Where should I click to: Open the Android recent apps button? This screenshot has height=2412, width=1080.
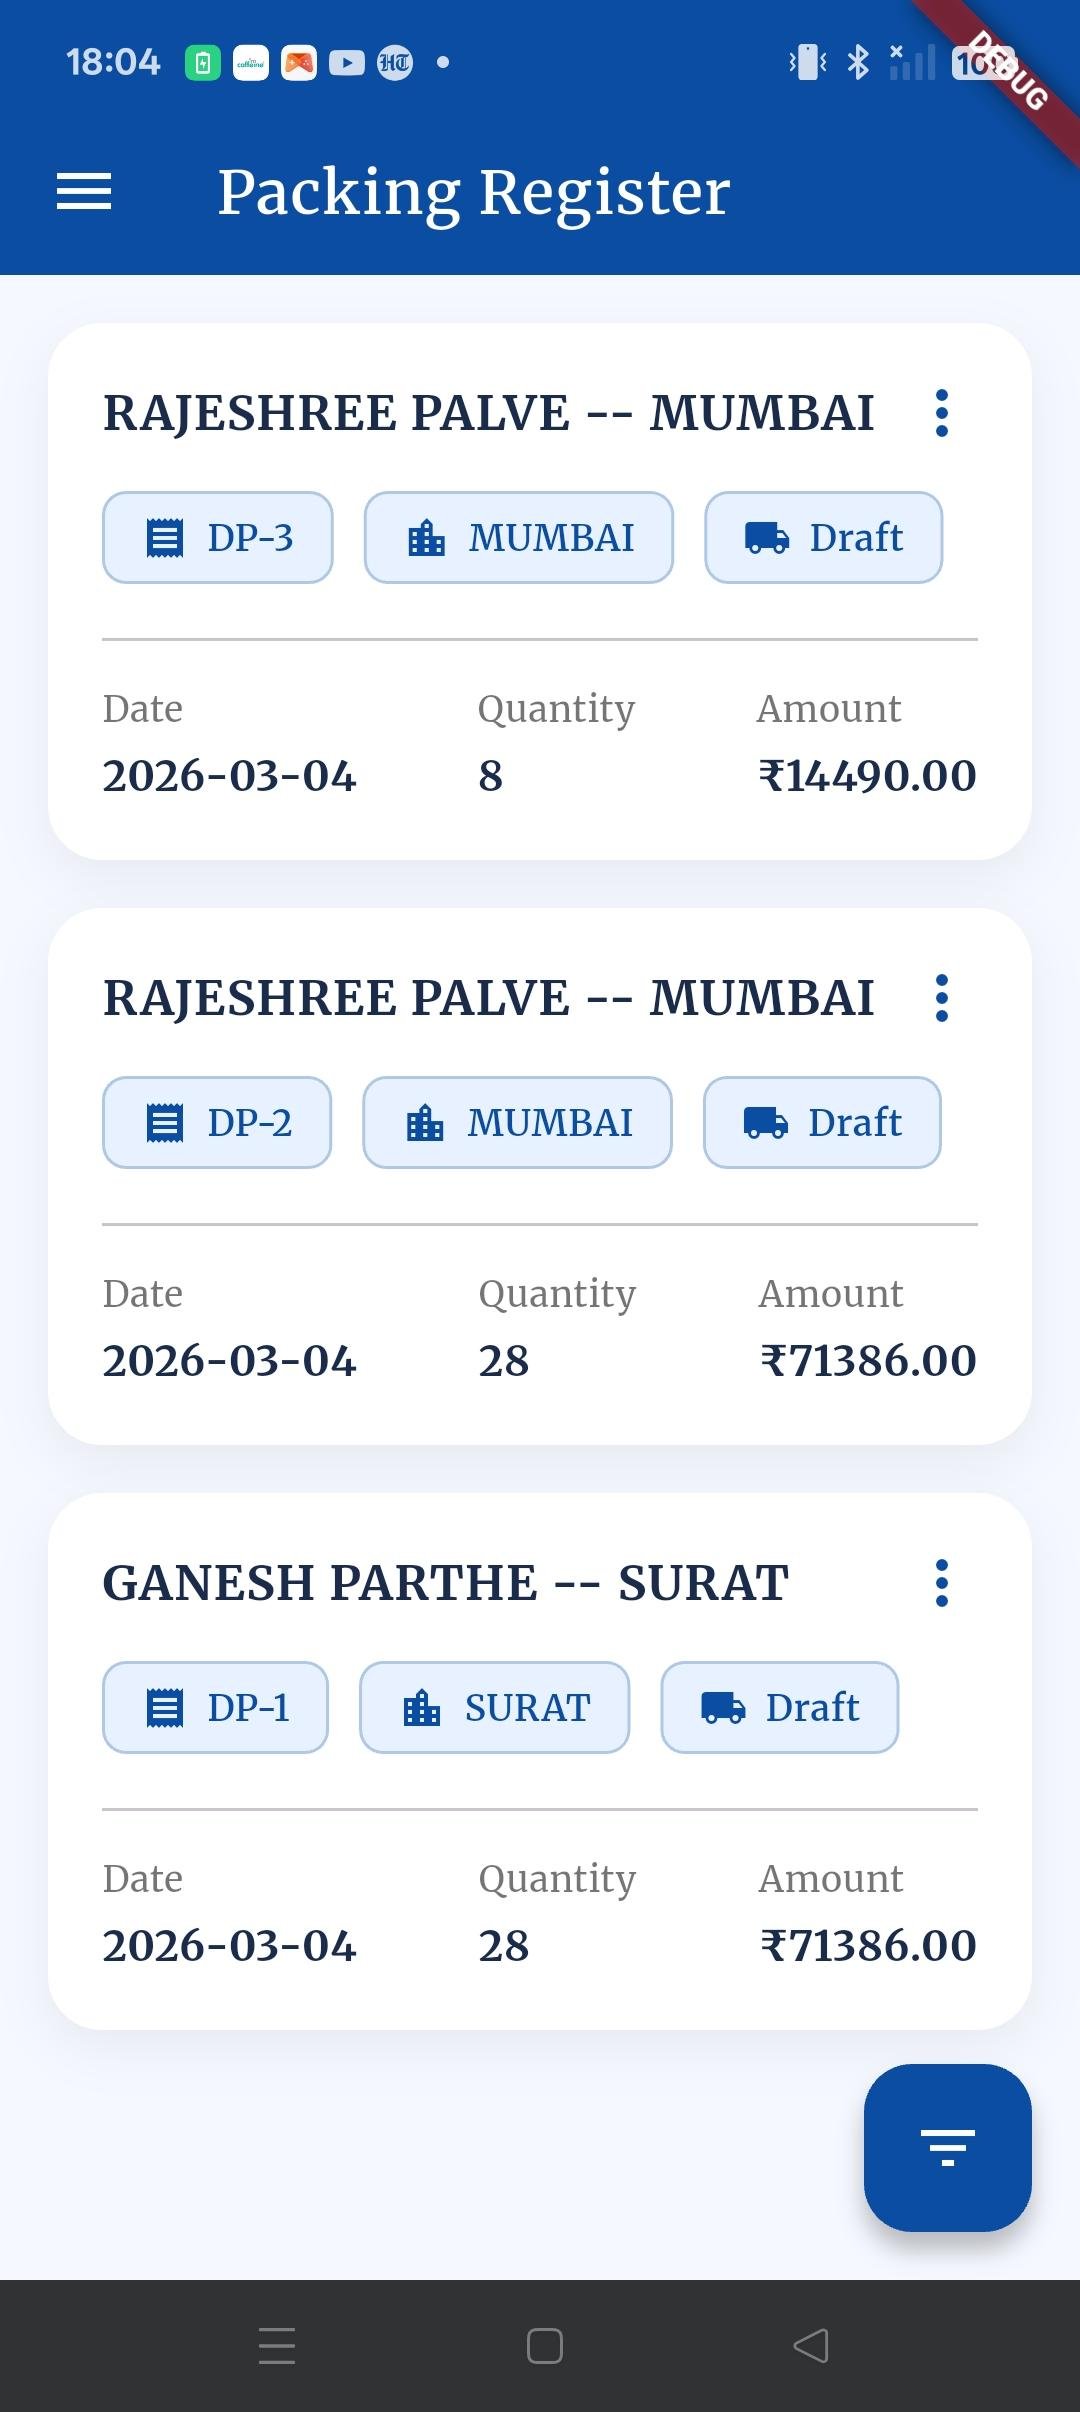click(276, 2346)
